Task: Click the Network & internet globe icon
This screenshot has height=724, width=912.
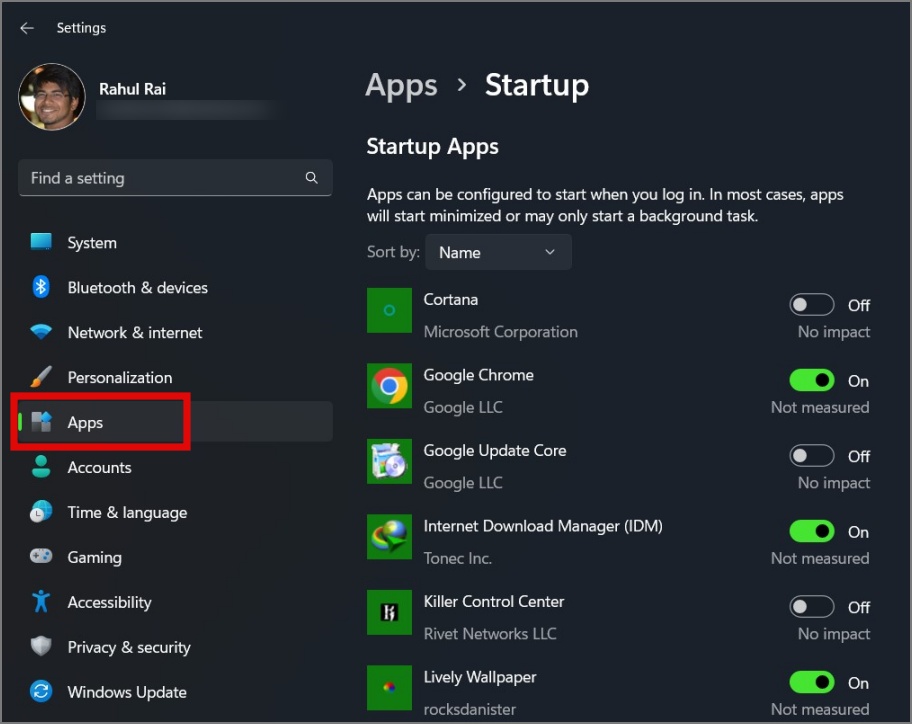Action: pyautogui.click(x=40, y=332)
